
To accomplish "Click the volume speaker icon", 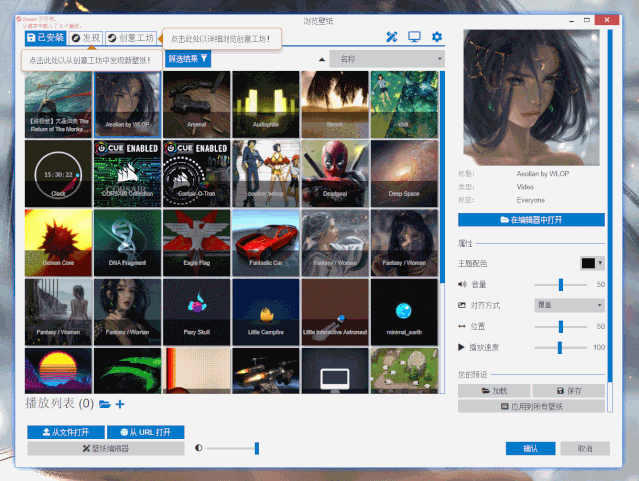I will point(462,284).
